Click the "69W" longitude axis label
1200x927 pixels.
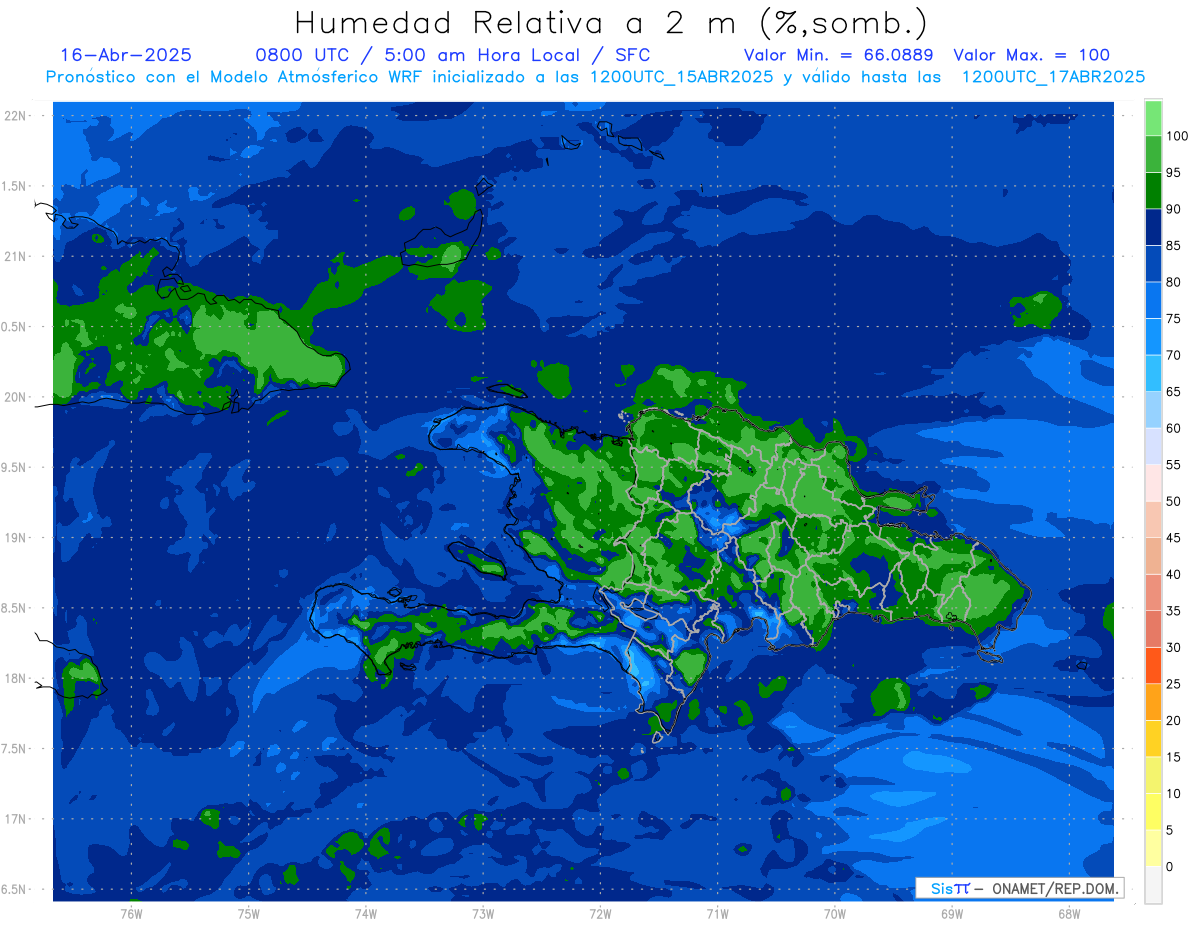coord(952,913)
